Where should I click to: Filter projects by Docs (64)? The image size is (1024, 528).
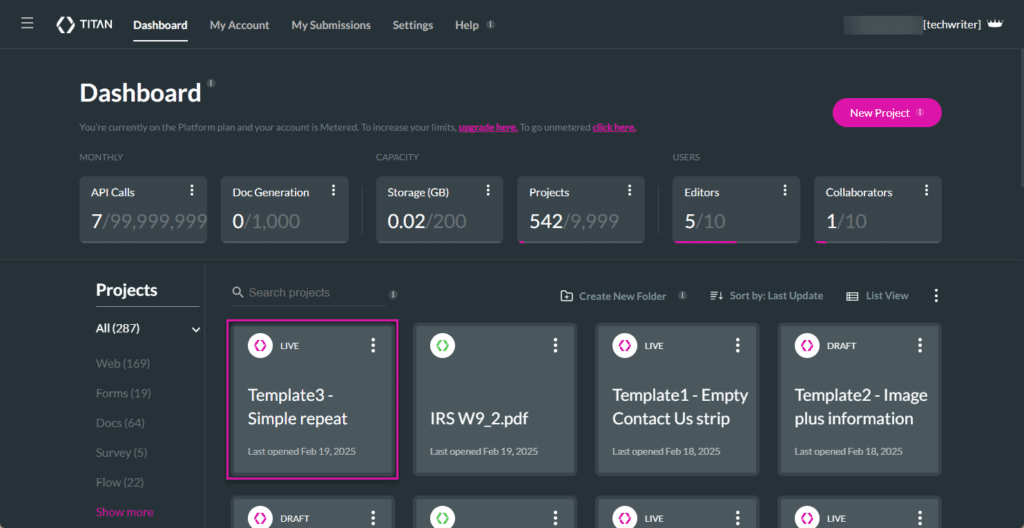(x=120, y=423)
